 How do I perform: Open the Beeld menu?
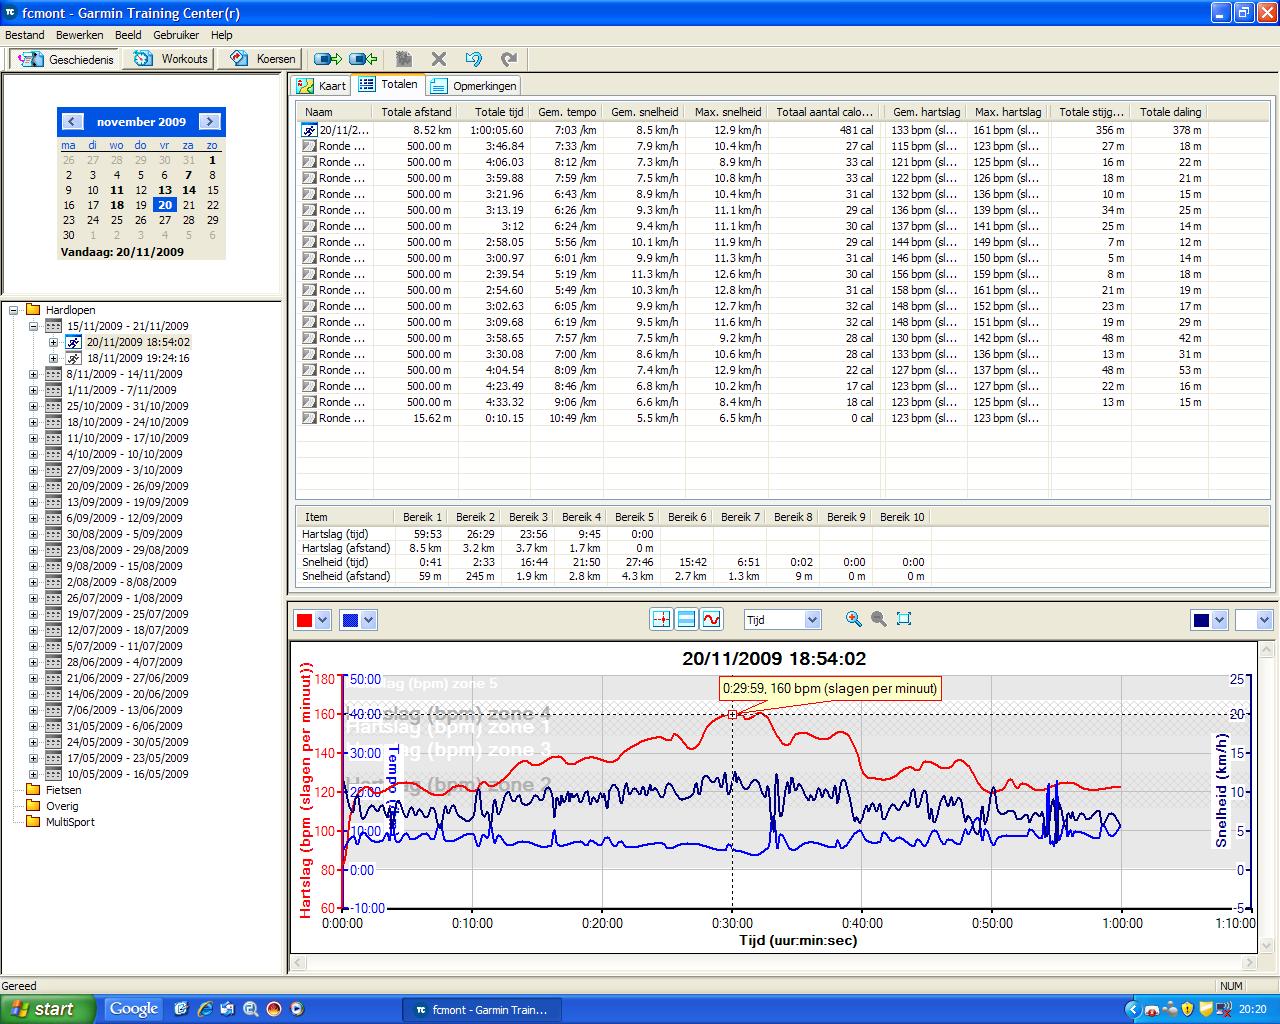[x=128, y=35]
